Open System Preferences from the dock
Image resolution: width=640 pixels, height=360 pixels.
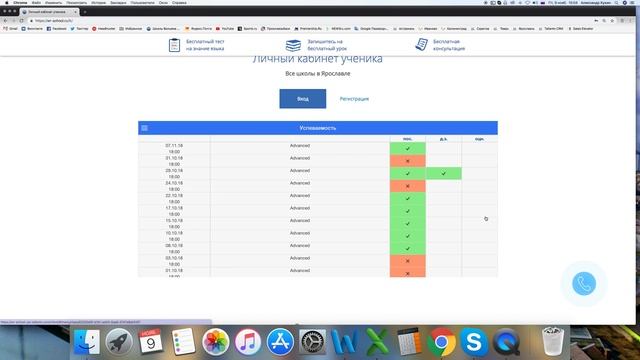point(312,342)
